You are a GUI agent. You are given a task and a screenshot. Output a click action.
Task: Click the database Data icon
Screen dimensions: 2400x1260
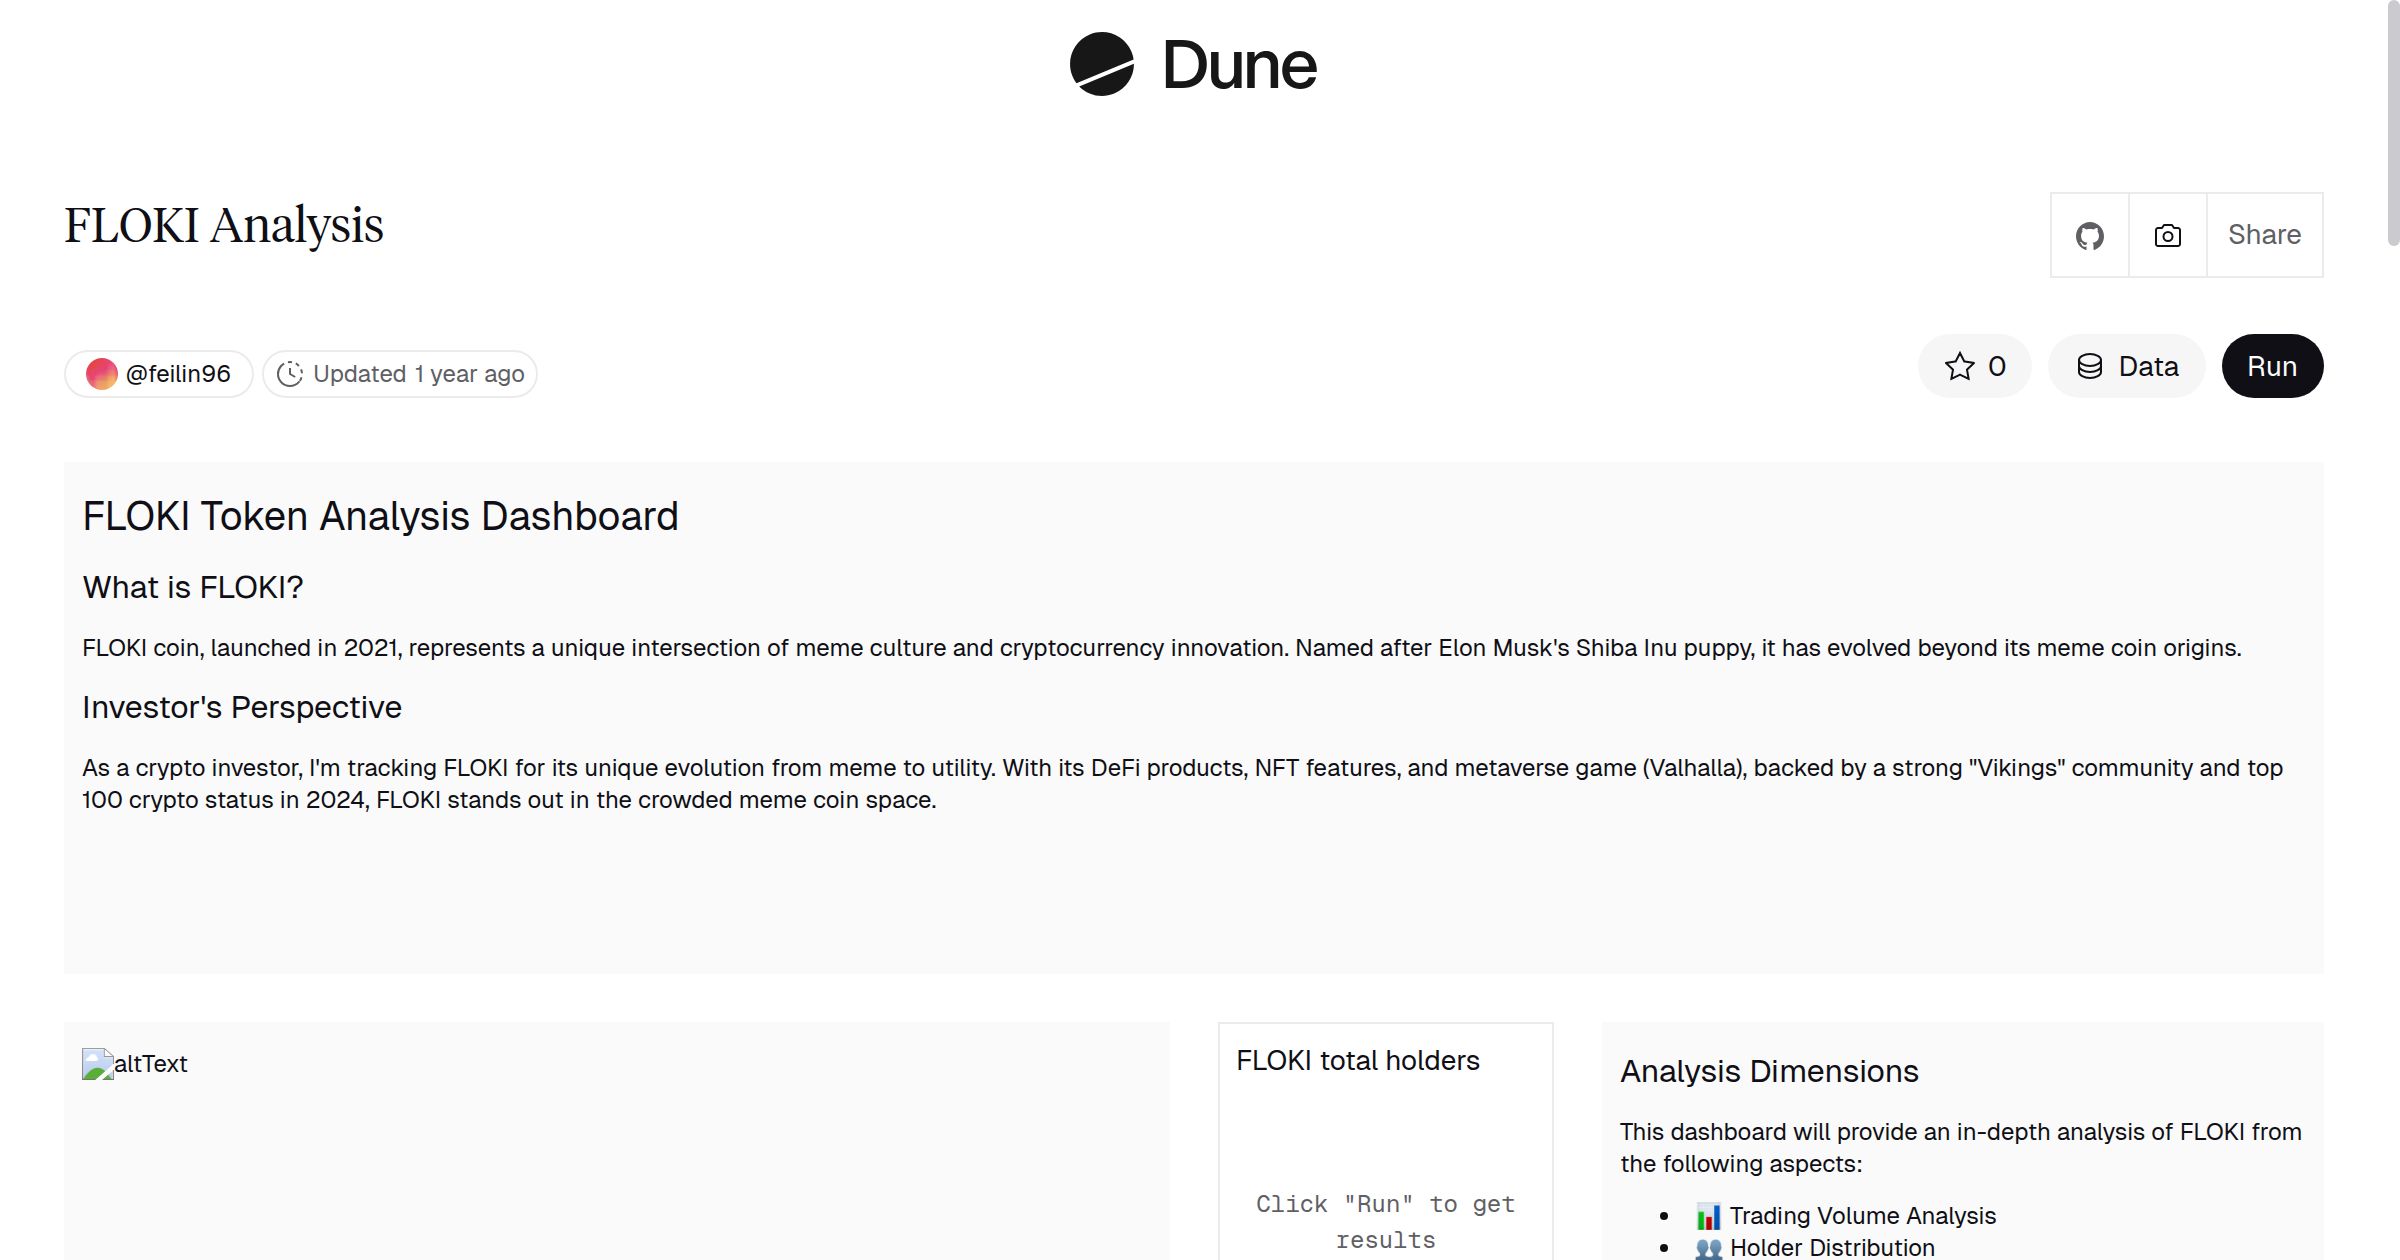(2089, 367)
